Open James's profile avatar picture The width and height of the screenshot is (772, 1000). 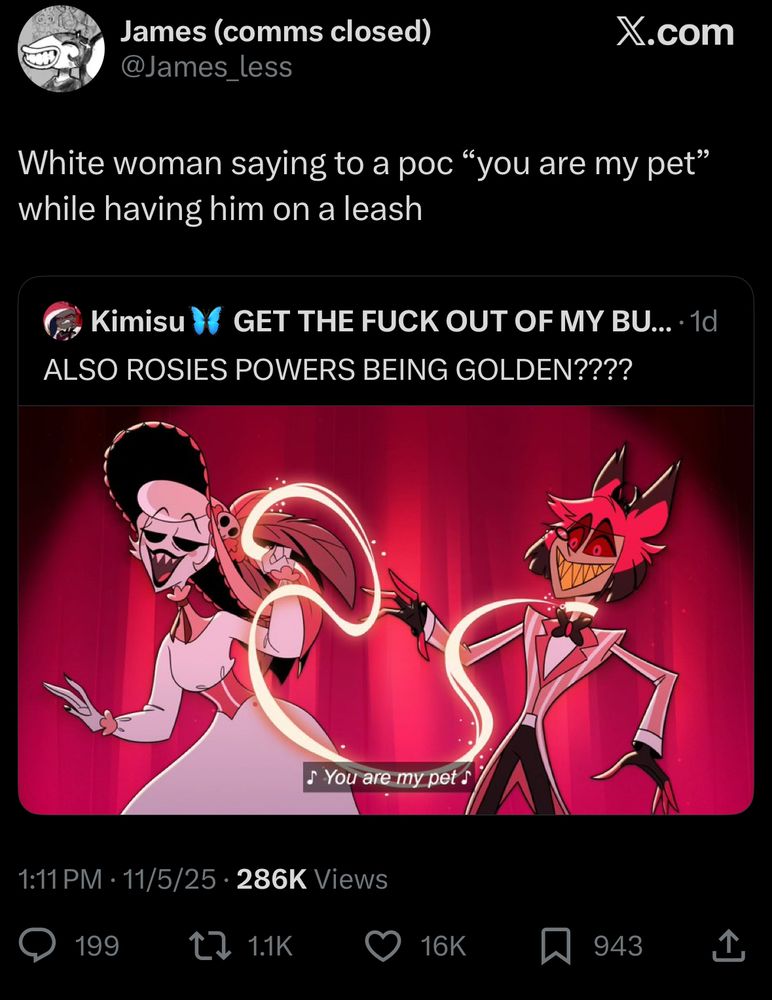(61, 49)
